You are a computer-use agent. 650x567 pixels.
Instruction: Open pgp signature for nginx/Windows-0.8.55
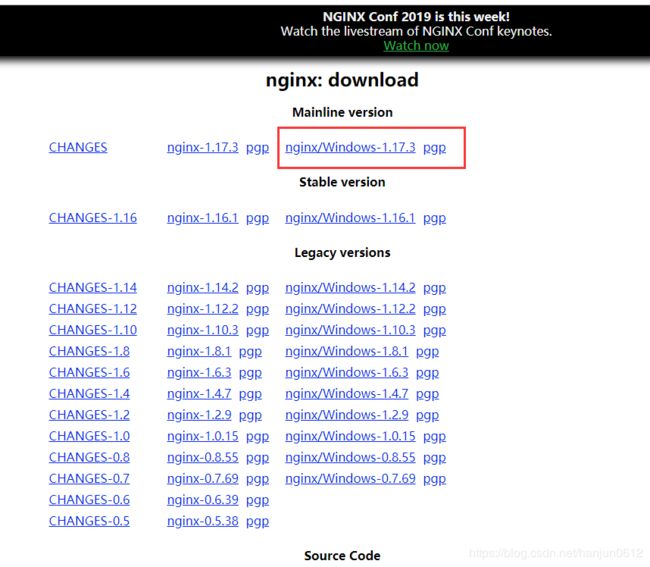434,458
